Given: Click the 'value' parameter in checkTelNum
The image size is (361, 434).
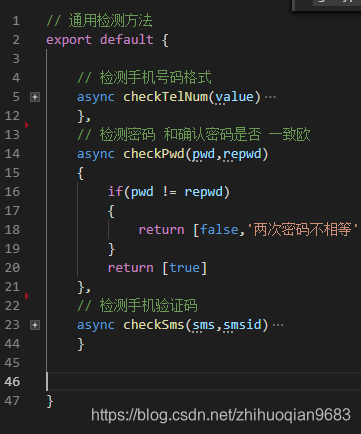Looking at the screenshot, I should [x=234, y=97].
